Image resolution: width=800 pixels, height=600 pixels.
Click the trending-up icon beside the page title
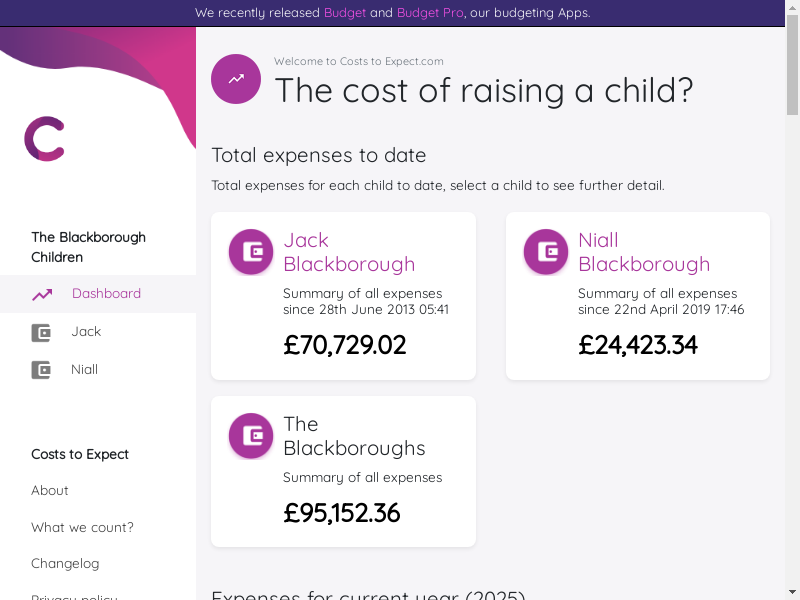[236, 79]
